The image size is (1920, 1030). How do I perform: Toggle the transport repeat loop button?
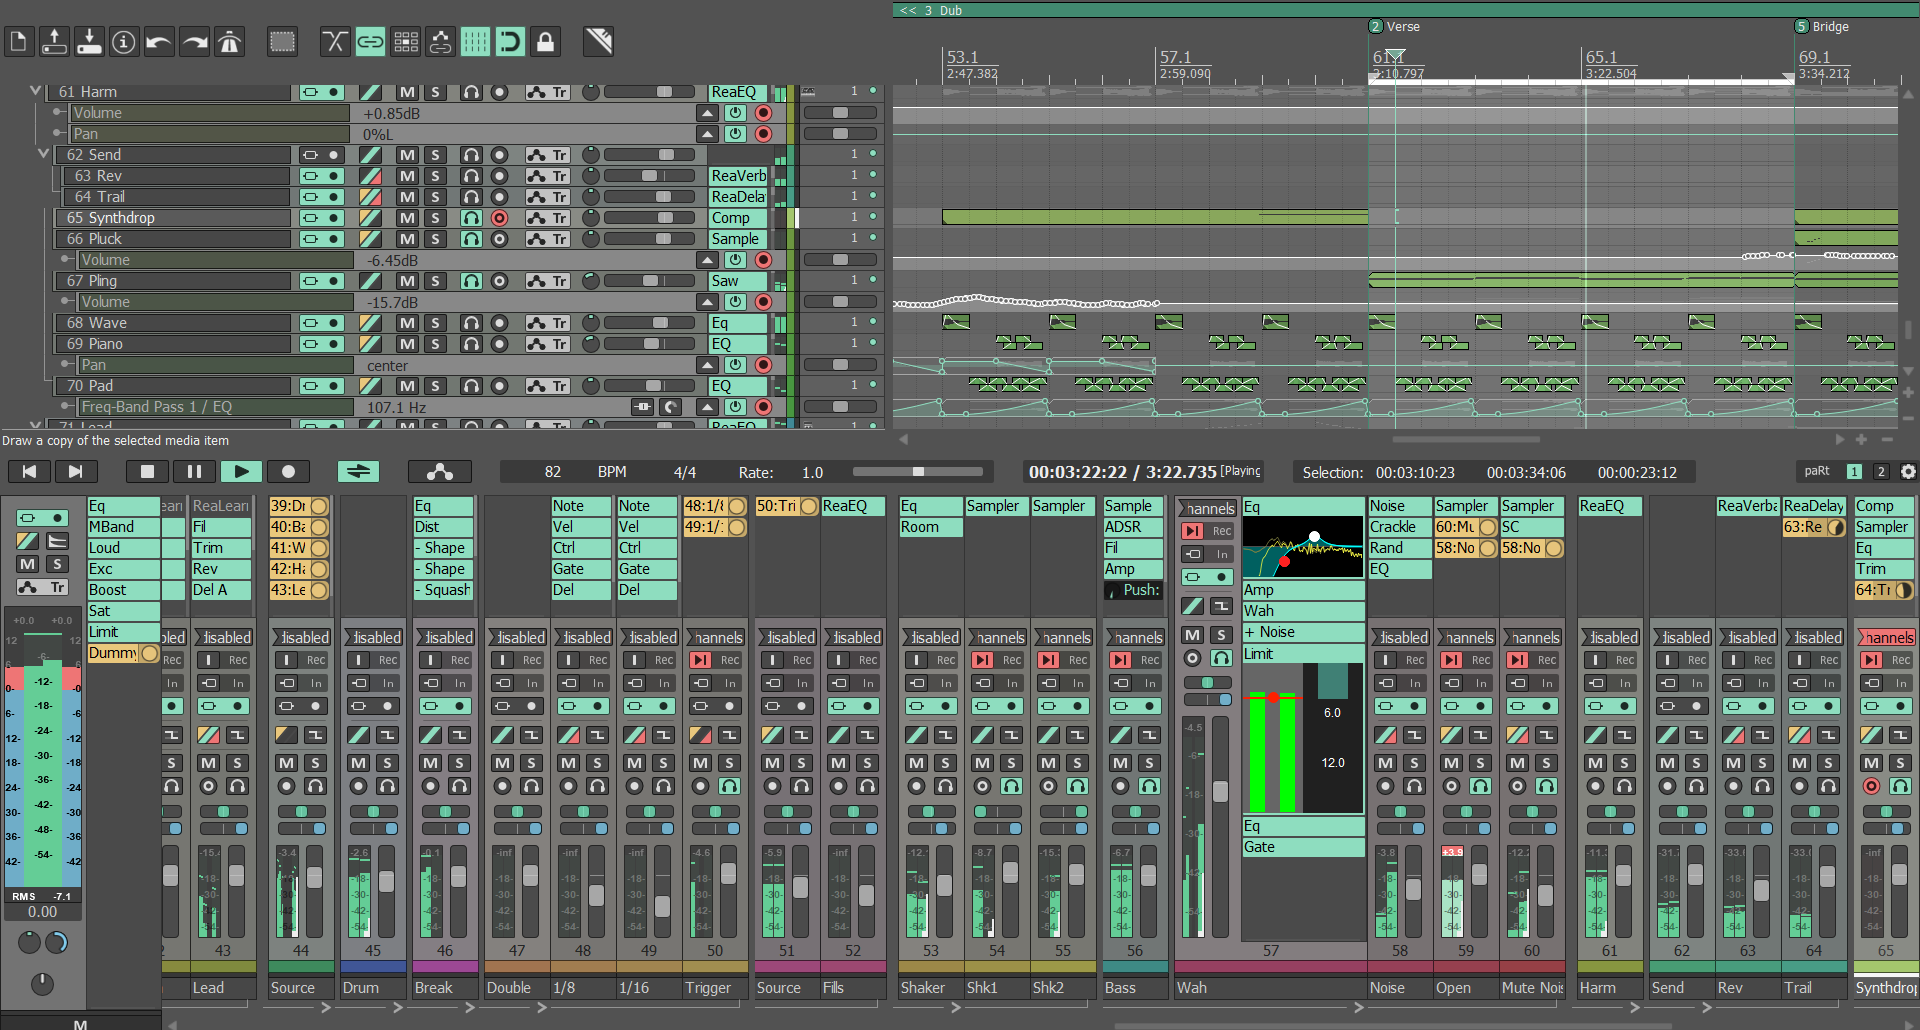(358, 471)
